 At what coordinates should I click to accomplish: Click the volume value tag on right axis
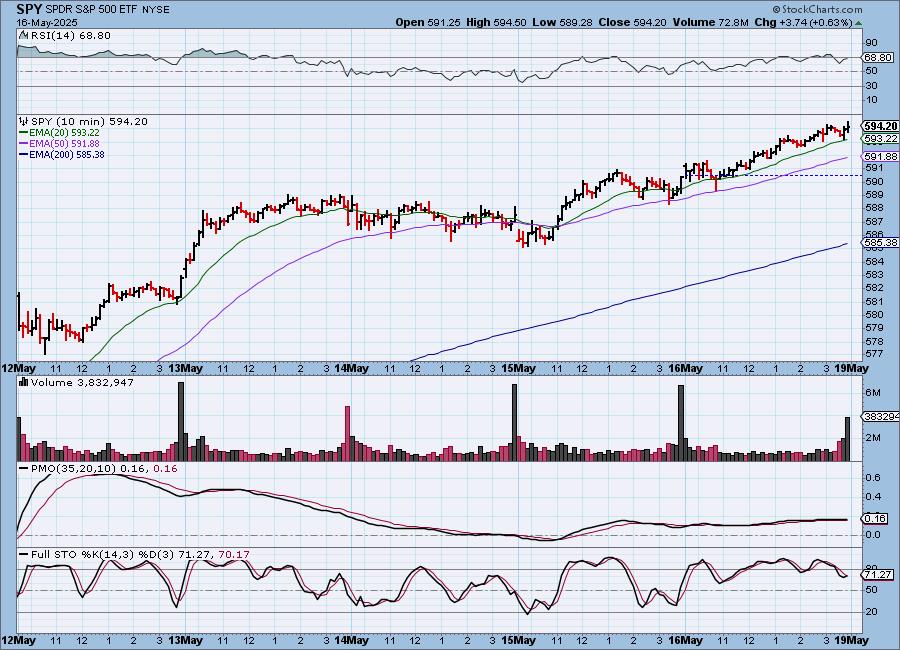tap(880, 417)
